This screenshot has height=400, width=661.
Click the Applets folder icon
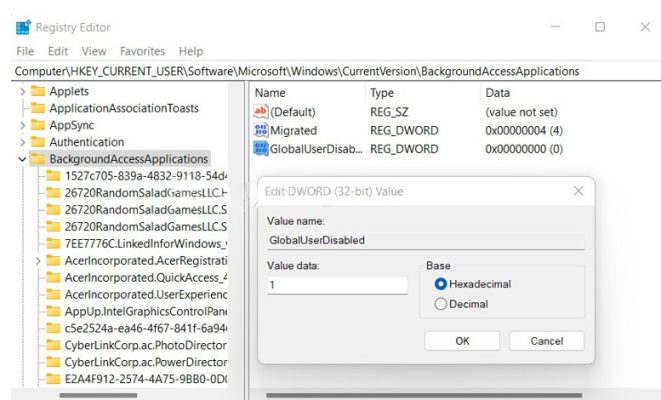pos(38,91)
